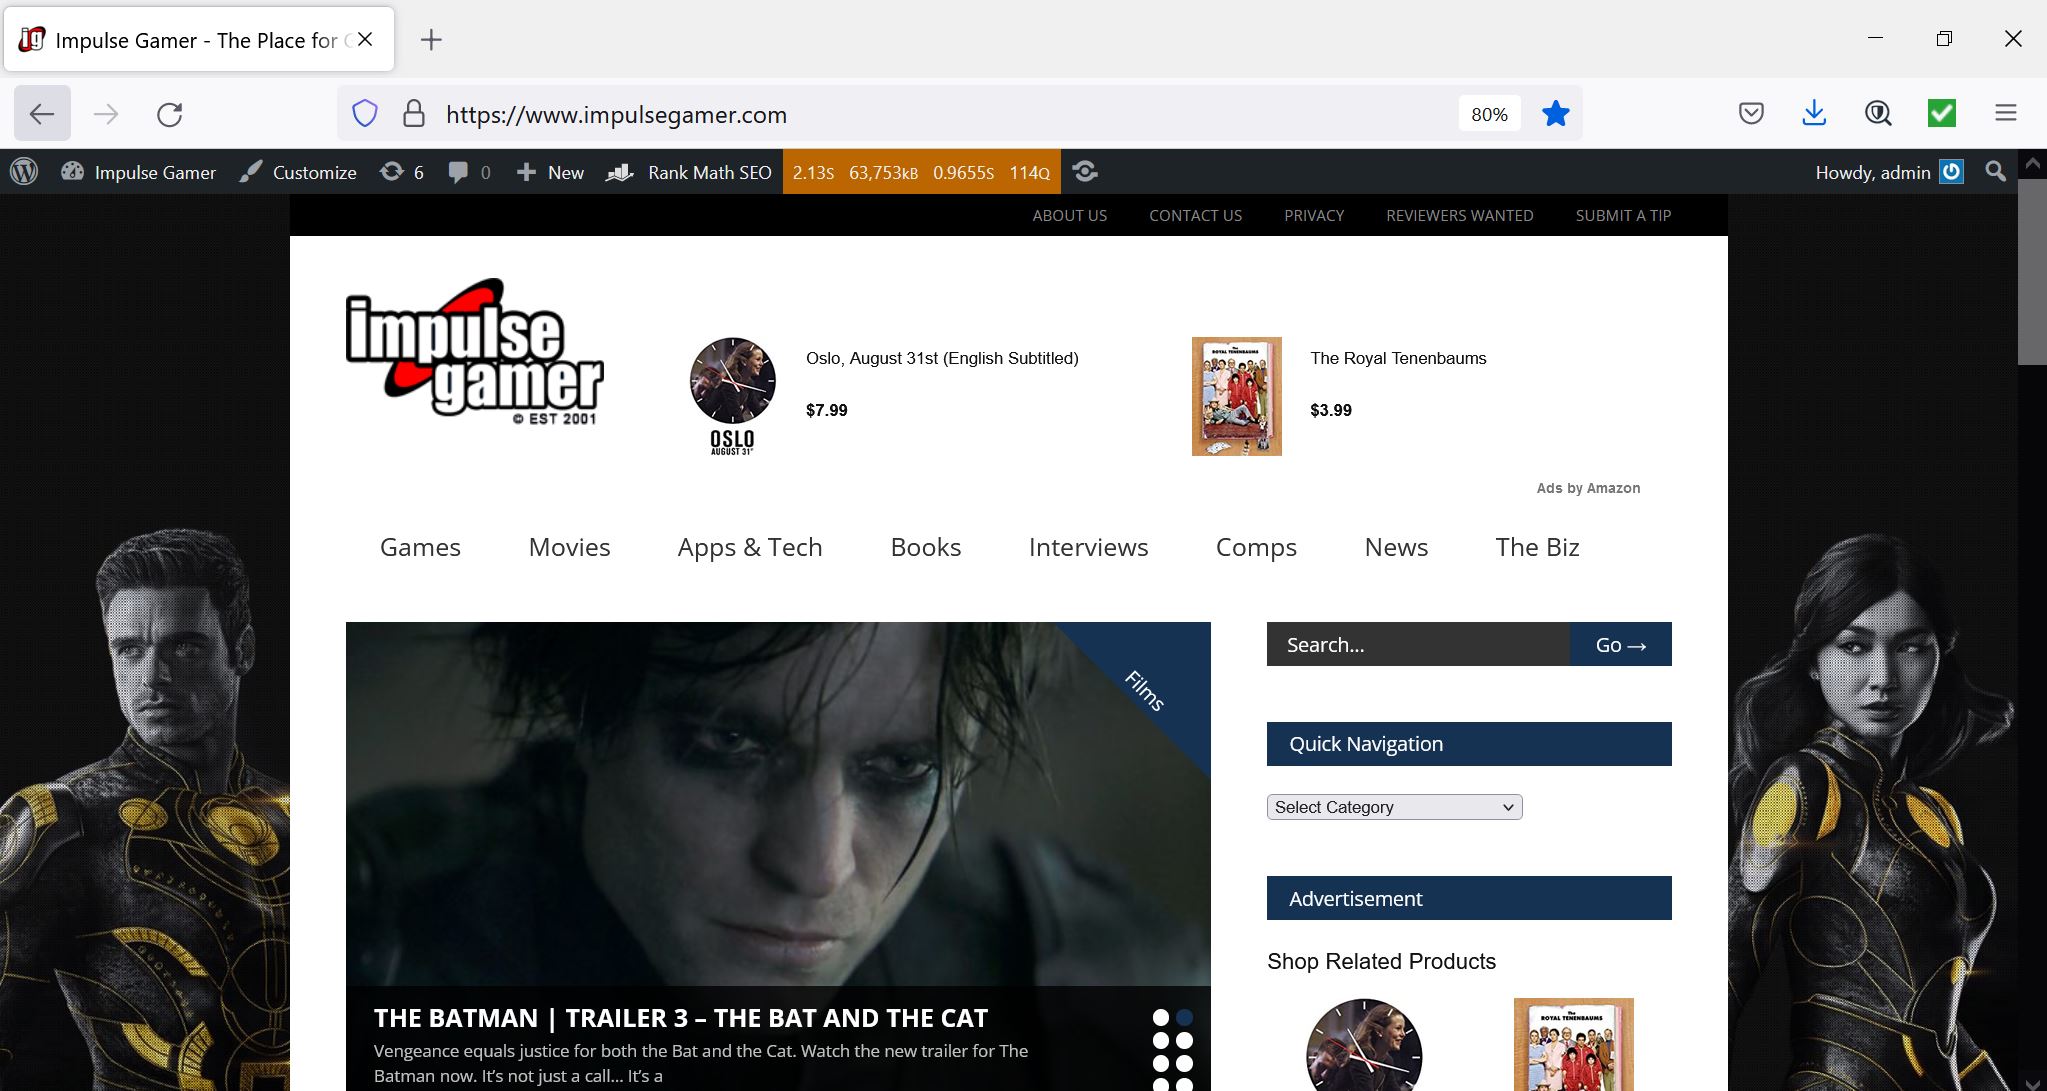Click the Oslo clock poster in sidebar ad
Viewport: 2047px width, 1091px height.
click(x=1364, y=1044)
